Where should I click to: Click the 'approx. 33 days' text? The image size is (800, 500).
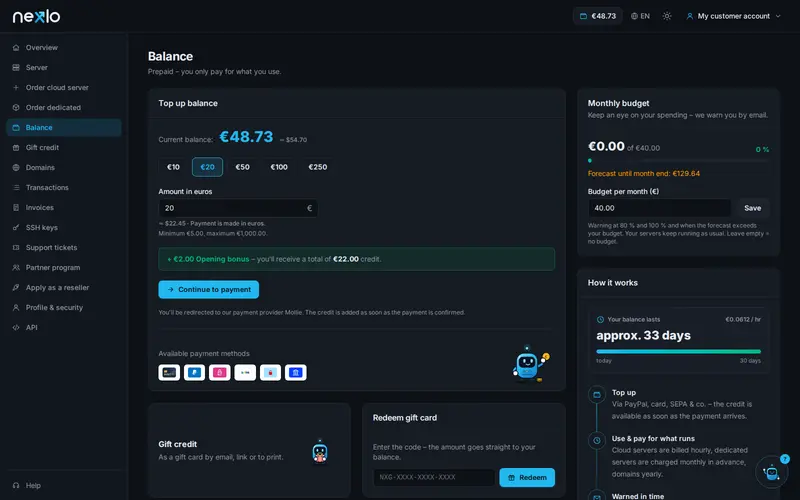click(643, 335)
